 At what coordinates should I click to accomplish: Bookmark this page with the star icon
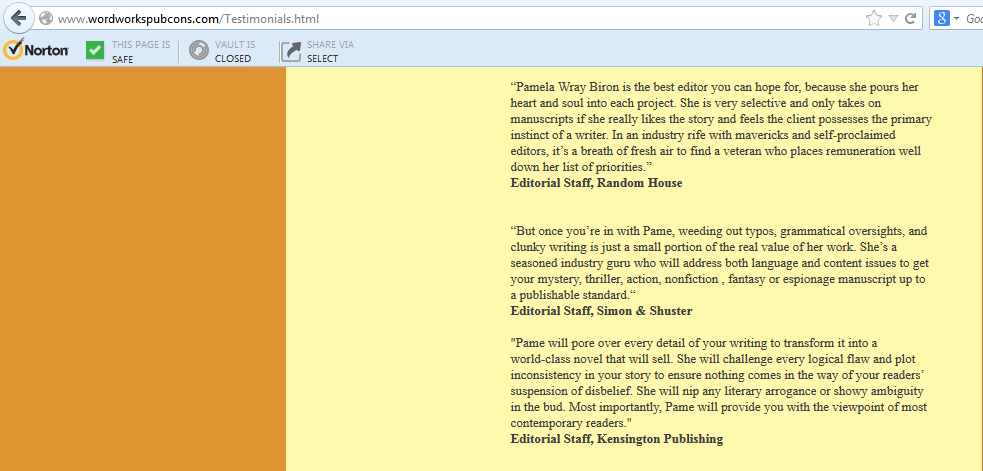pyautogui.click(x=873, y=18)
